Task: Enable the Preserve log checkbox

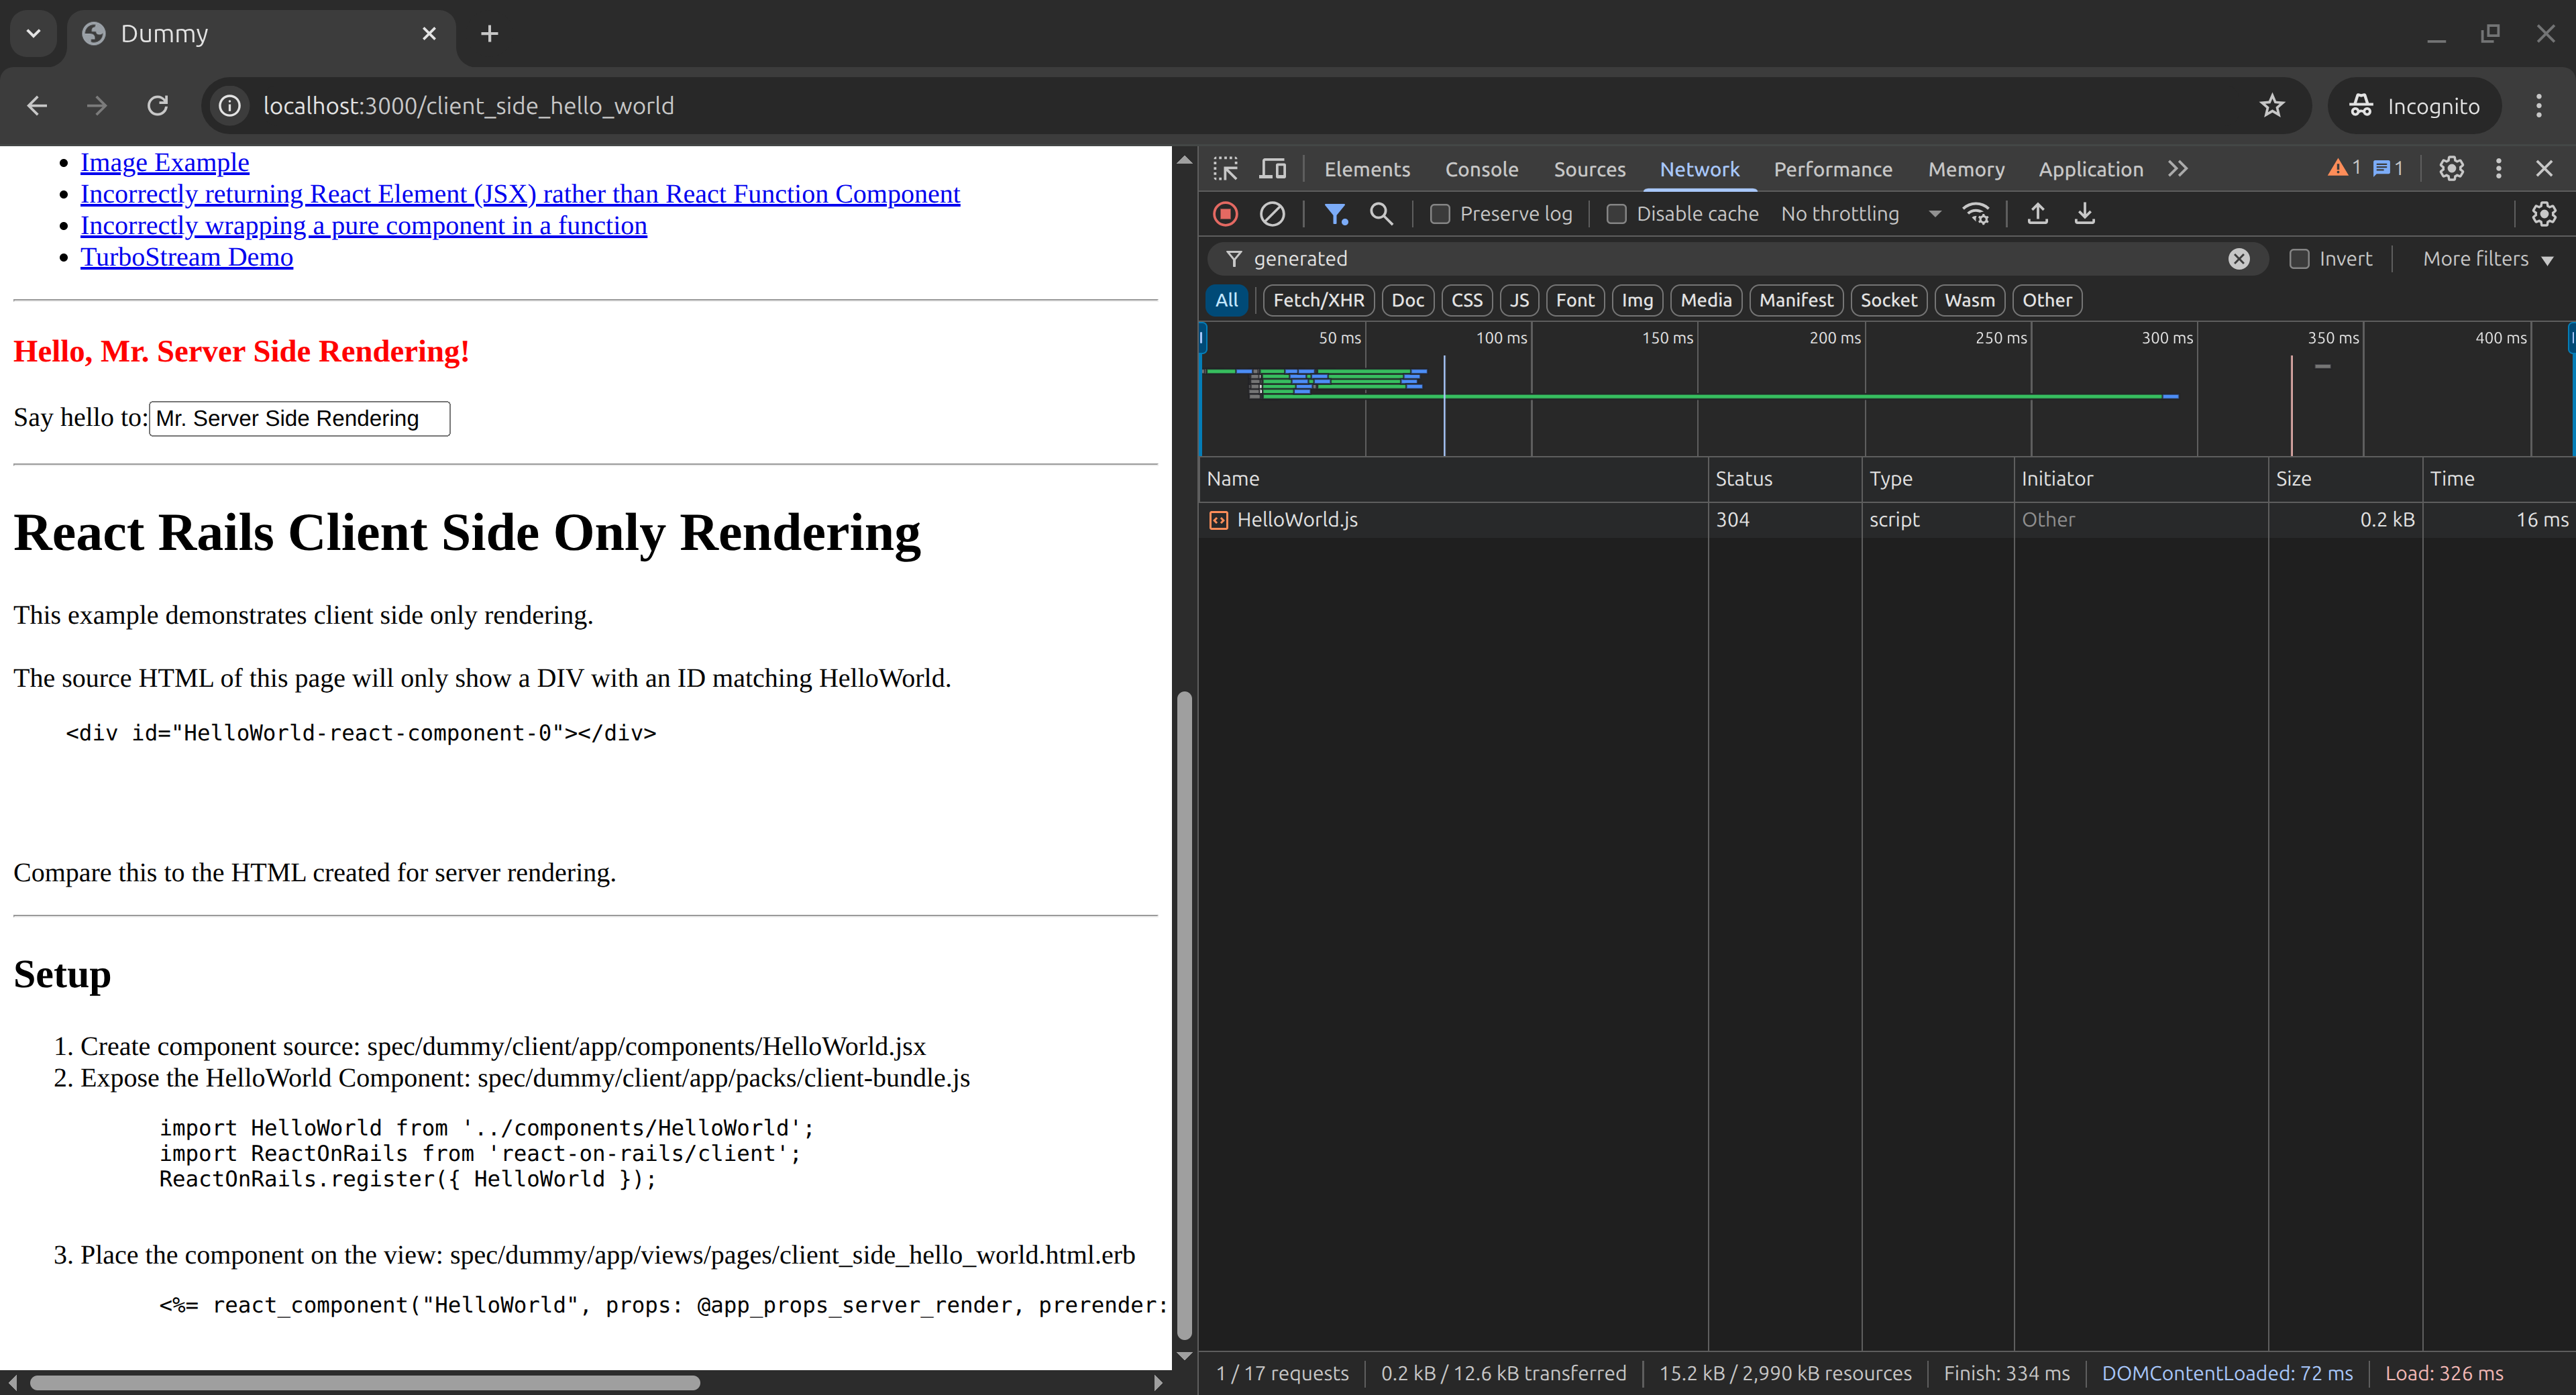Action: [1440, 213]
